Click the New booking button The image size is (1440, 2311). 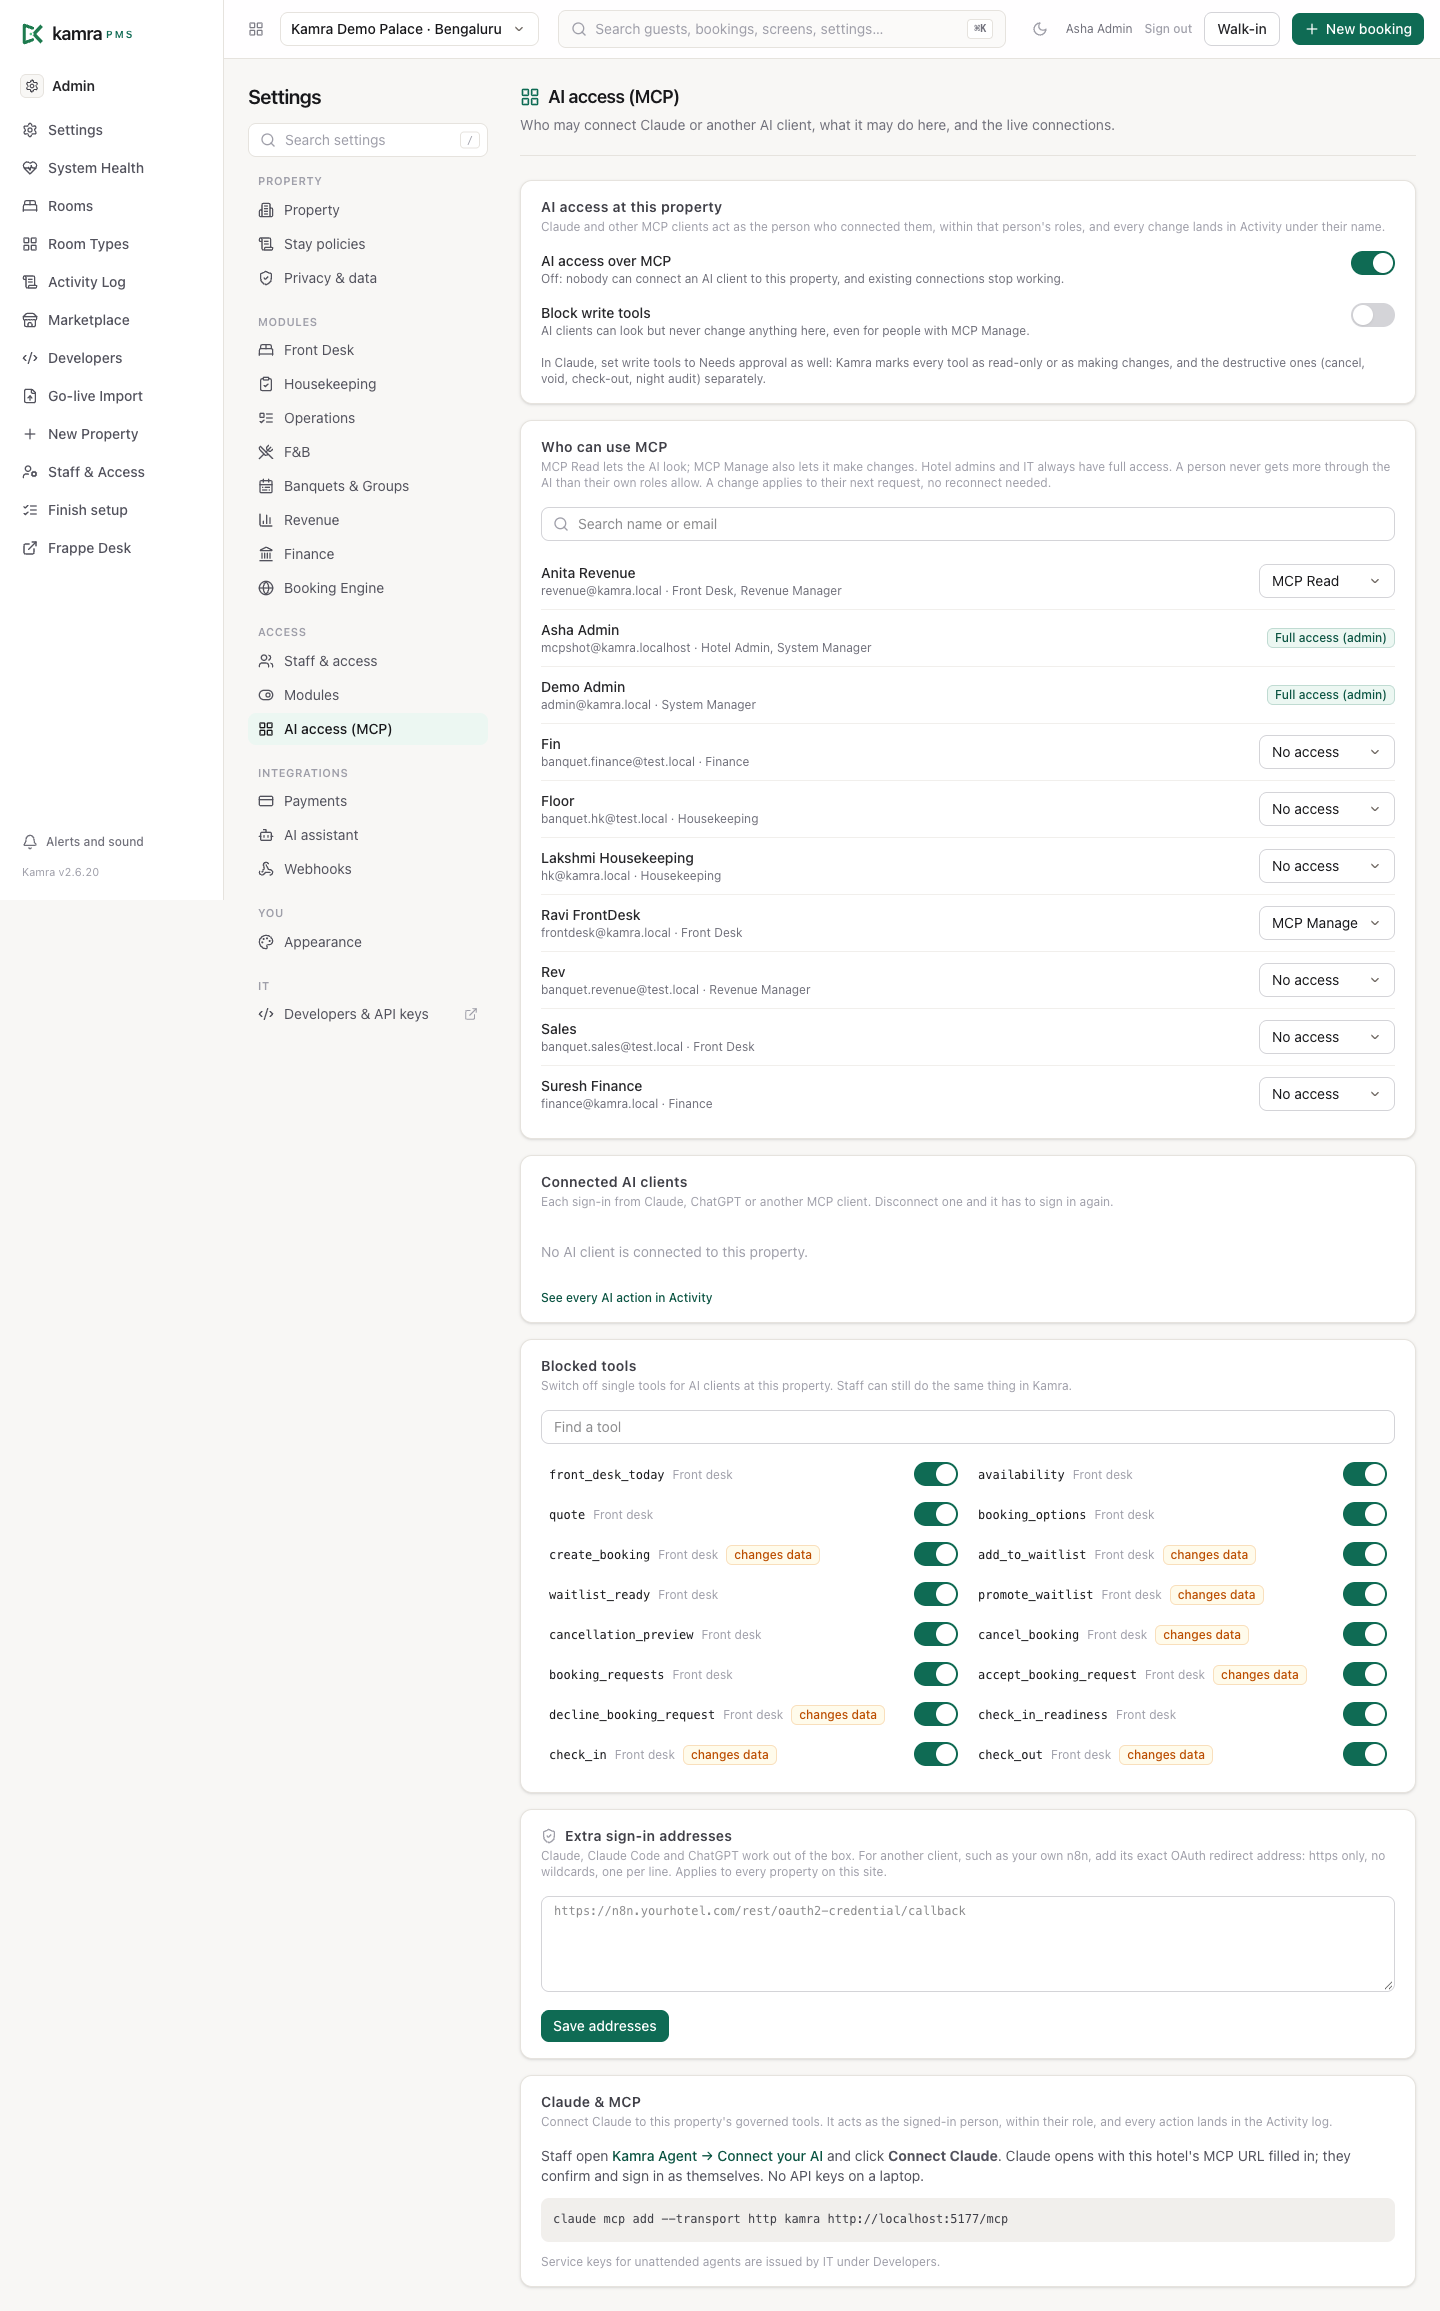coord(1358,29)
